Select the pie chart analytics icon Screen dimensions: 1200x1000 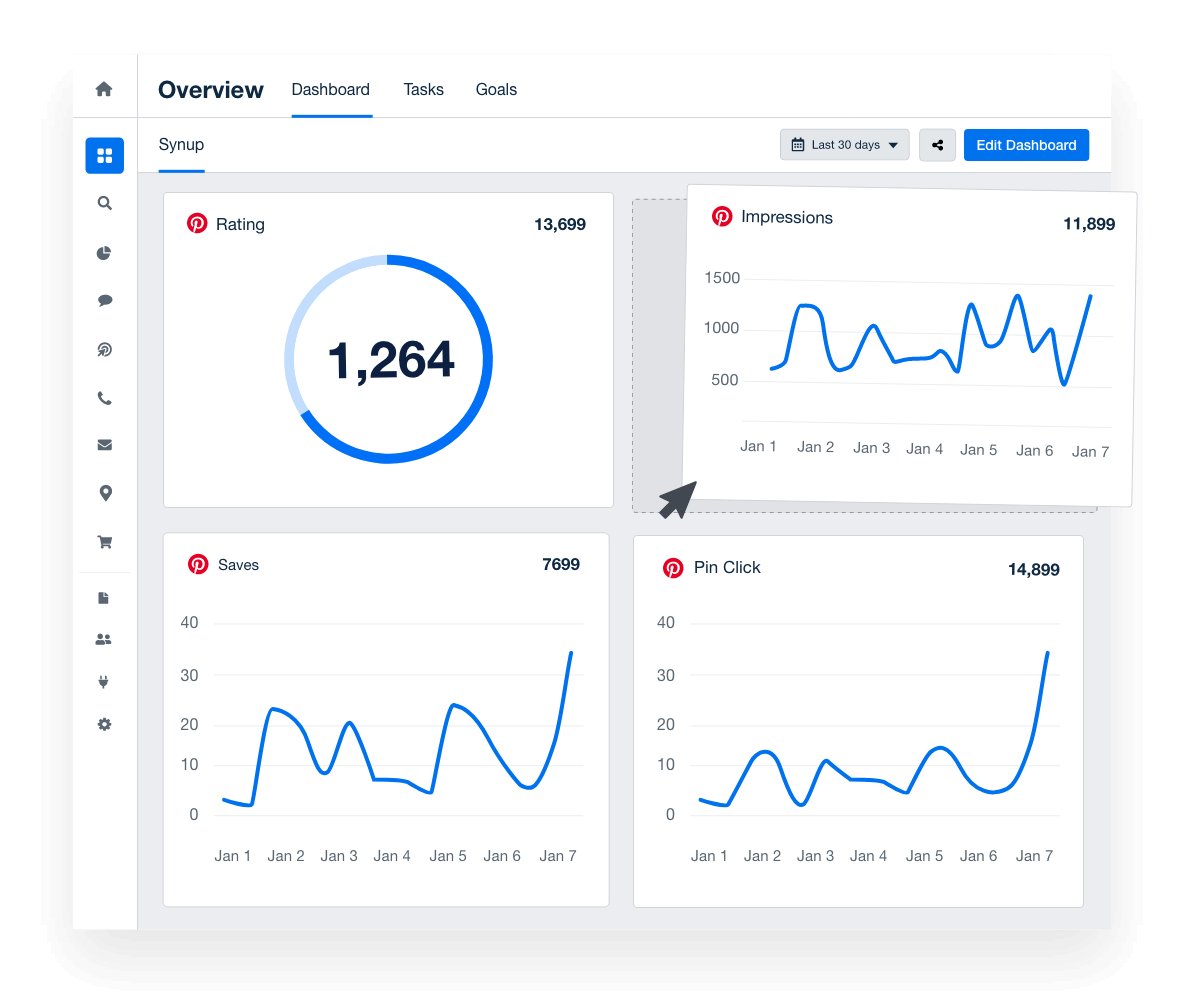click(104, 253)
